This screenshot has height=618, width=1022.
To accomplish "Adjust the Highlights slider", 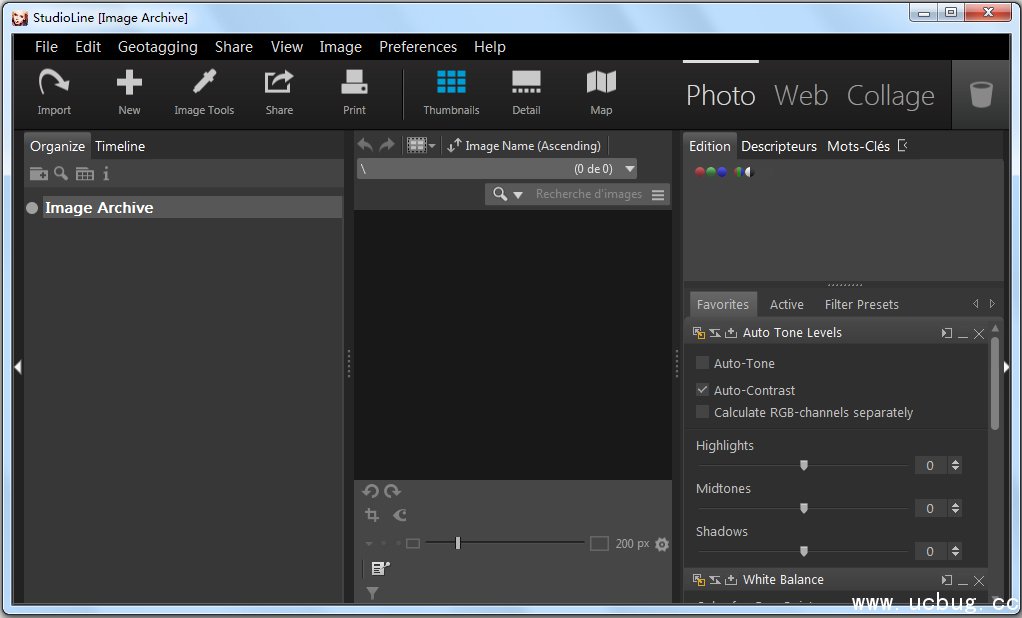I will point(803,465).
